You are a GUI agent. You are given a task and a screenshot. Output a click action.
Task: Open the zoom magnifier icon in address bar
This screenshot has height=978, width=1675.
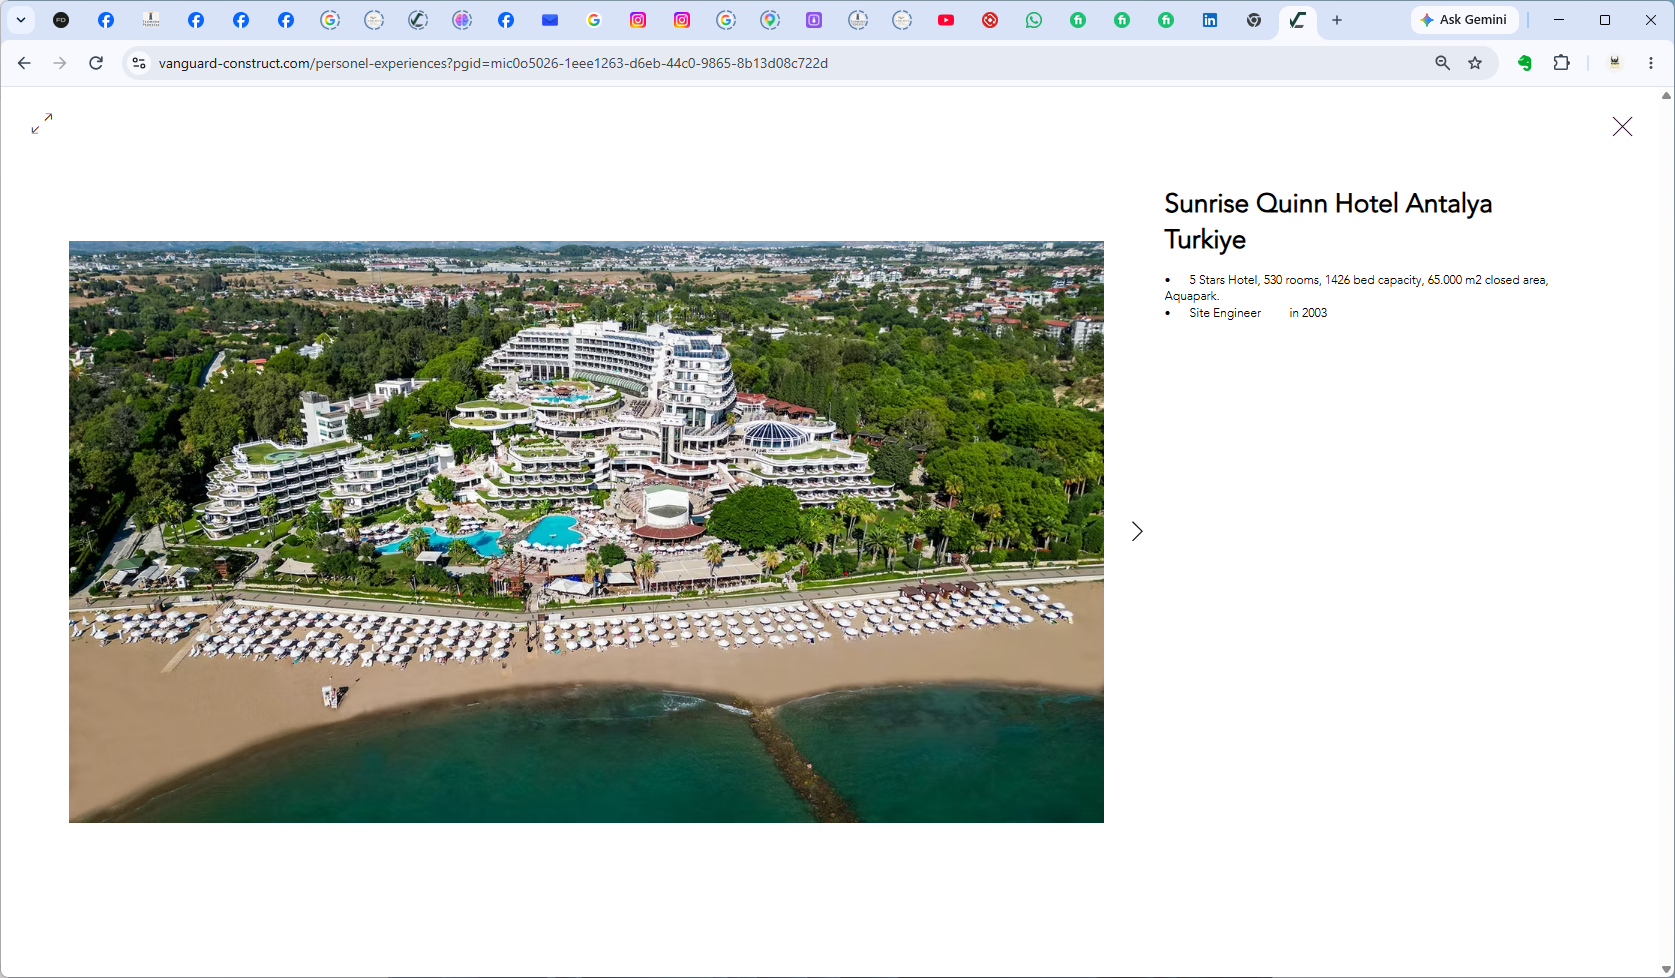pyautogui.click(x=1442, y=63)
